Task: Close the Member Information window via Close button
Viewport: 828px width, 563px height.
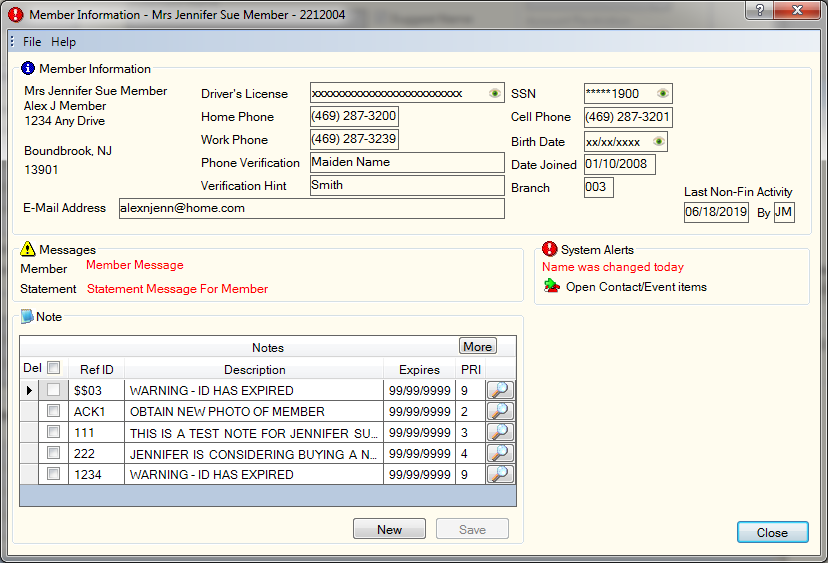Action: tap(772, 532)
